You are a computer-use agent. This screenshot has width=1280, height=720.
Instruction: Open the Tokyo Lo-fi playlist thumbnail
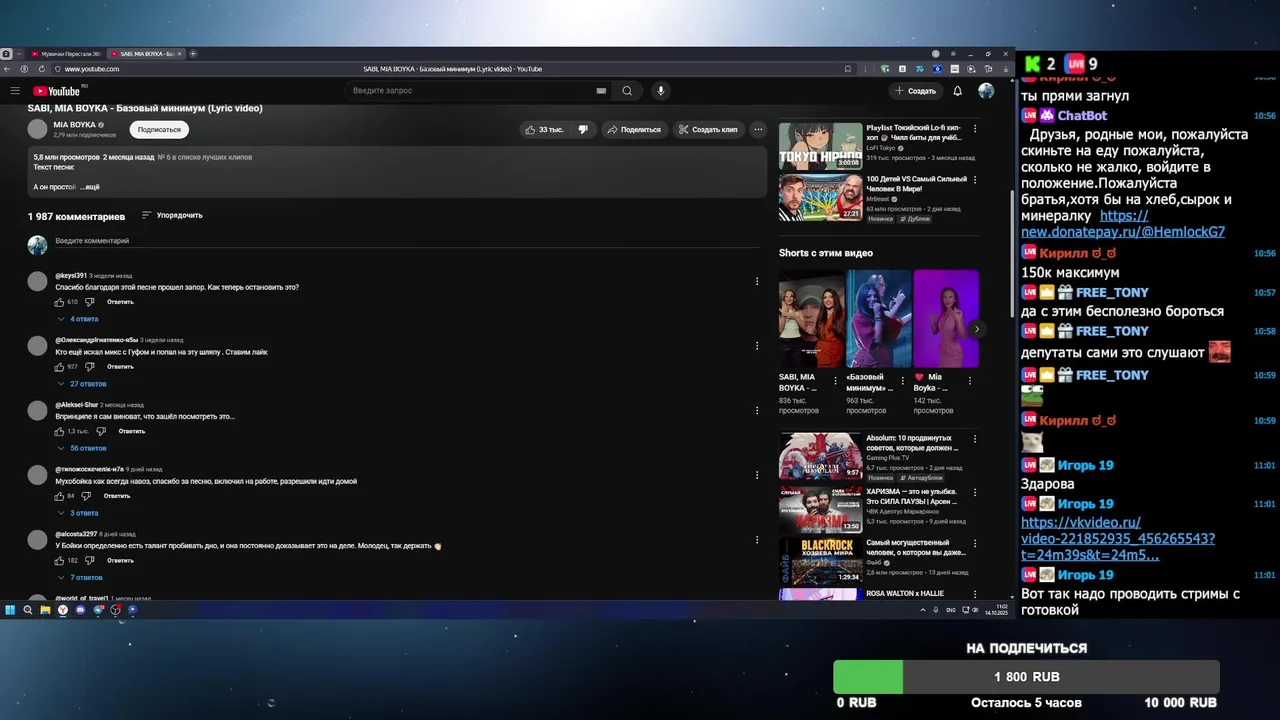coord(820,145)
